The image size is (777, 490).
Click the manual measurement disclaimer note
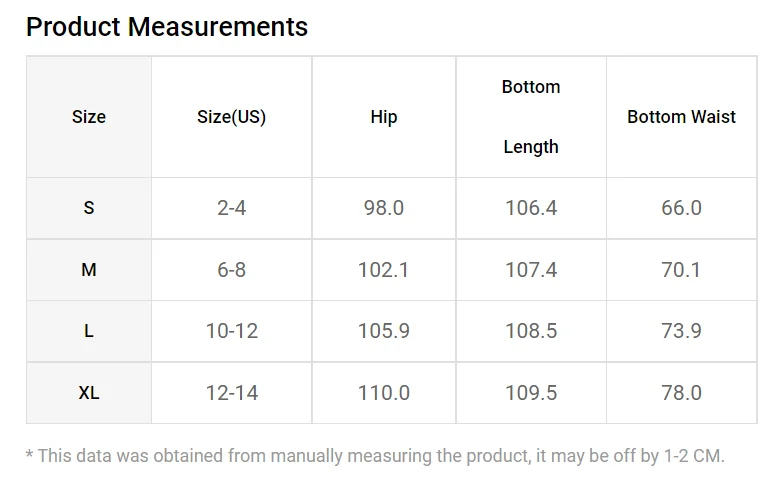pyautogui.click(x=375, y=456)
